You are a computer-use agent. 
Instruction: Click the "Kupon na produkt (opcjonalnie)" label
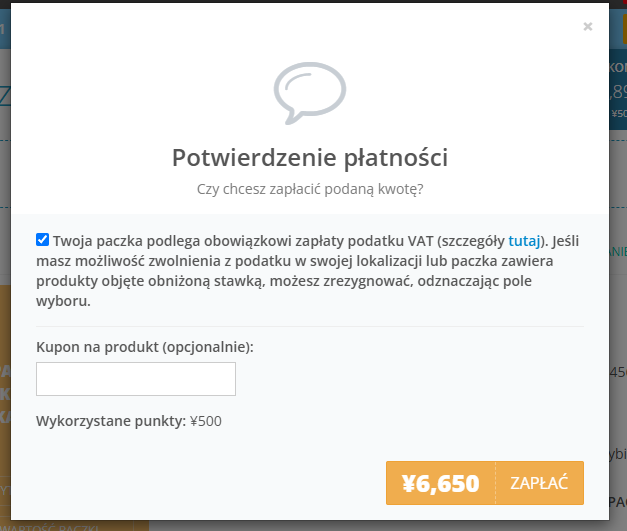(145, 347)
